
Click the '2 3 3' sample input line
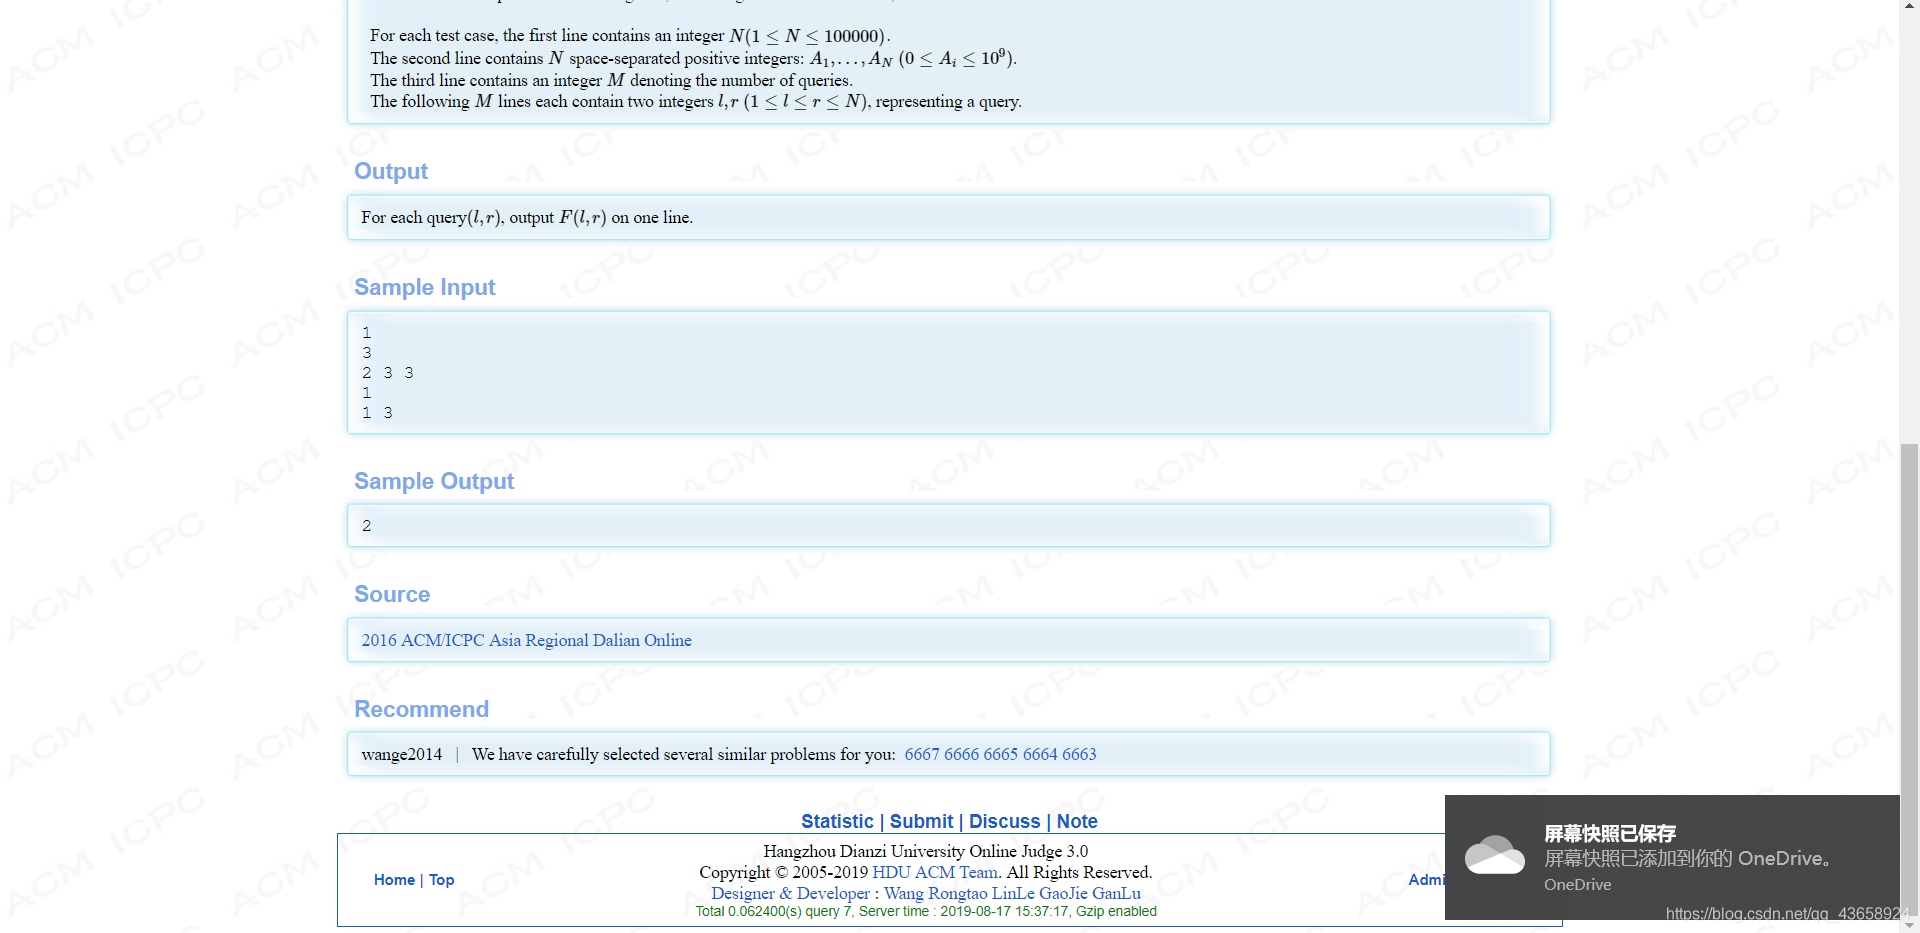pos(388,373)
